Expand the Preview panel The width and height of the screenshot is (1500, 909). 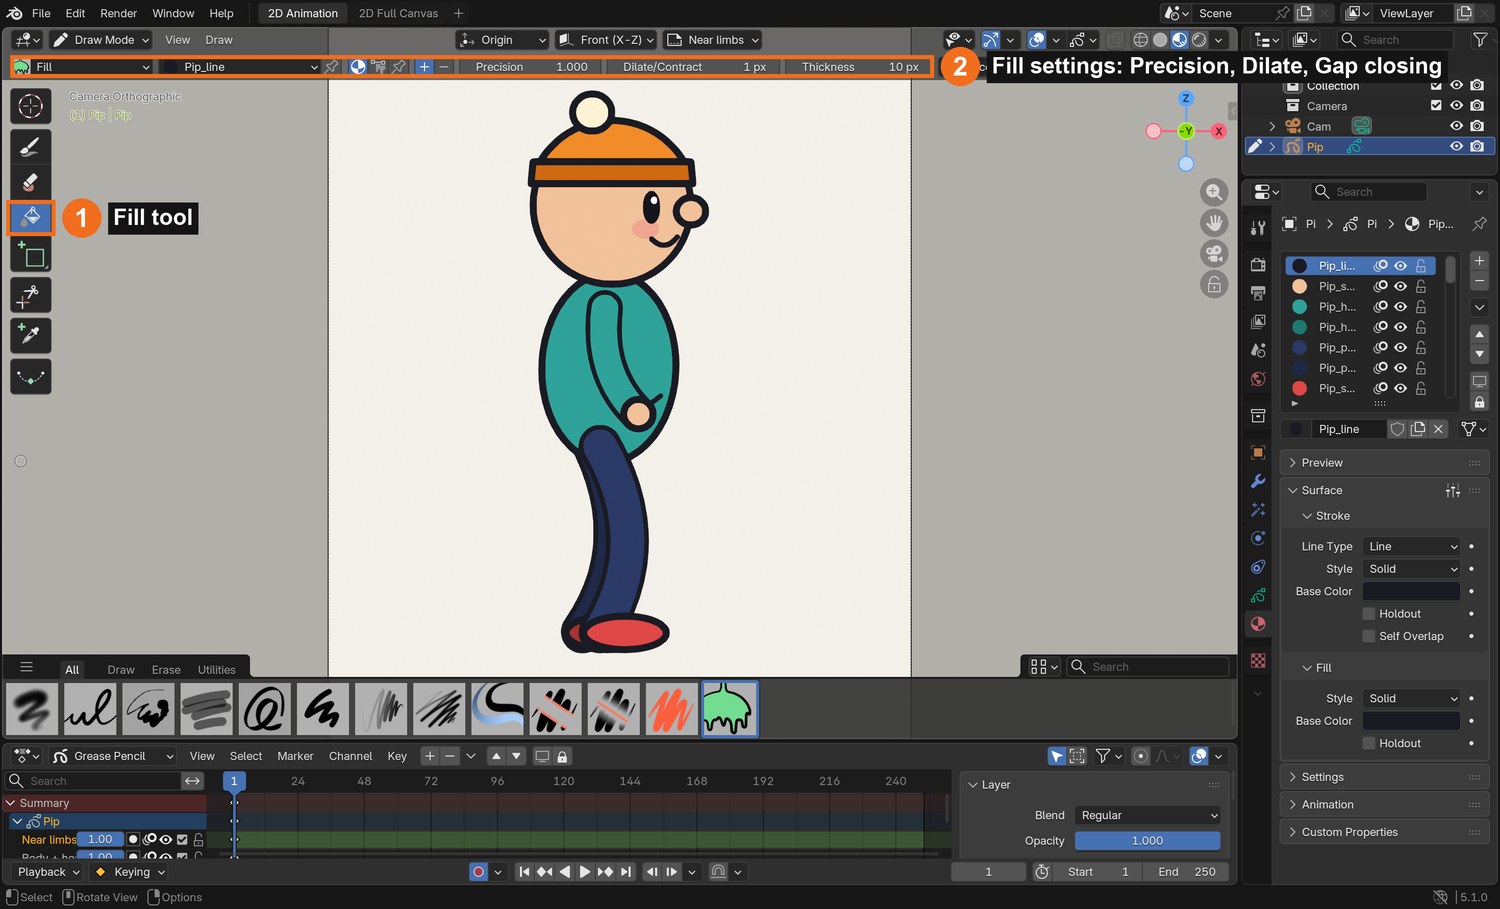1384,463
